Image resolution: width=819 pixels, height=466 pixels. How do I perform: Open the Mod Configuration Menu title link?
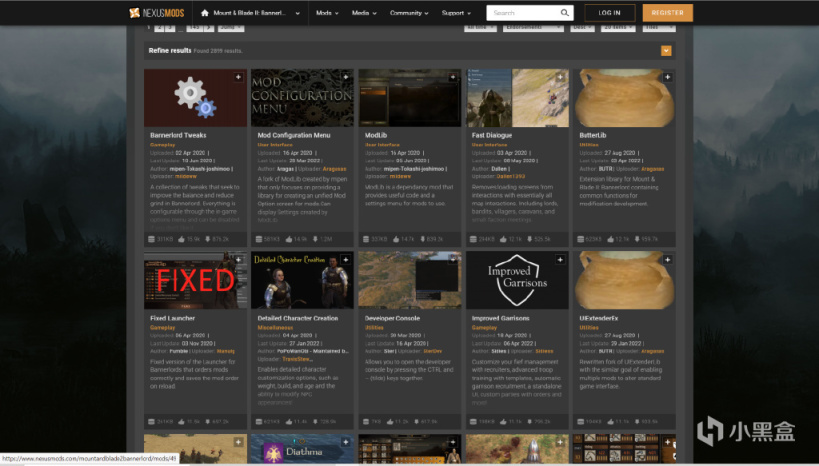(x=294, y=135)
